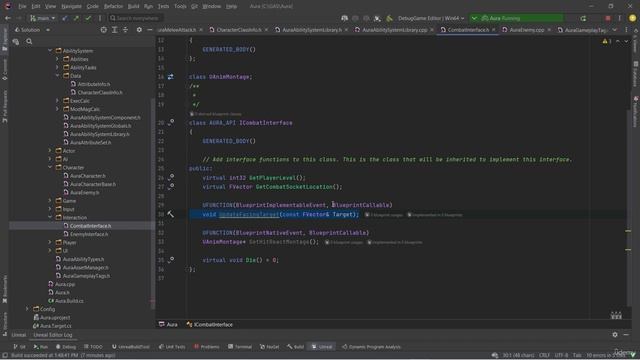Expand the ExecCalc folder

[x=57, y=101]
